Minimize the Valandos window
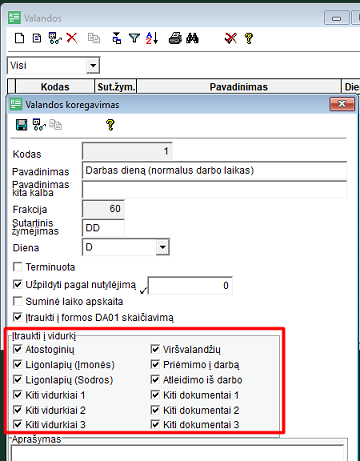The width and height of the screenshot is (360, 461). (x=337, y=18)
